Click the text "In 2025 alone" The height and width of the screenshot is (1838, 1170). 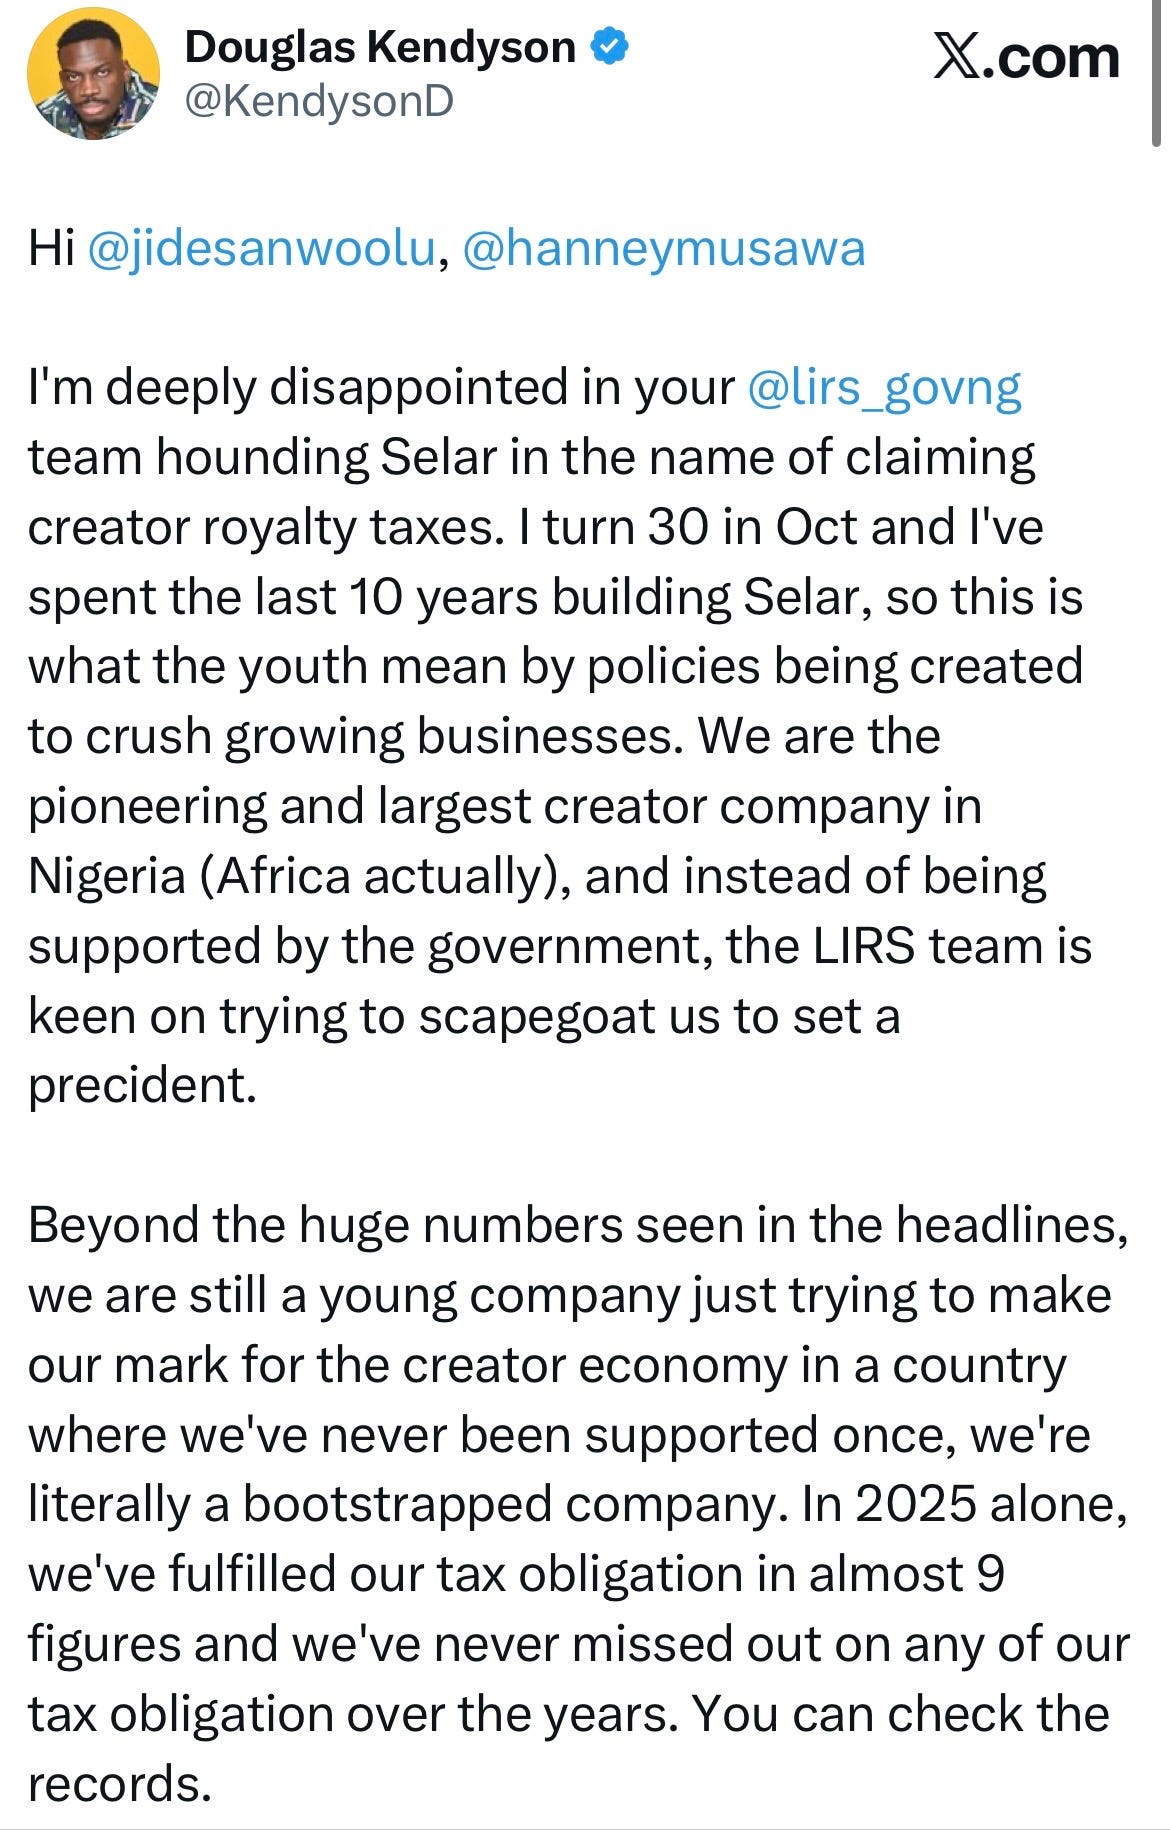(x=965, y=1504)
